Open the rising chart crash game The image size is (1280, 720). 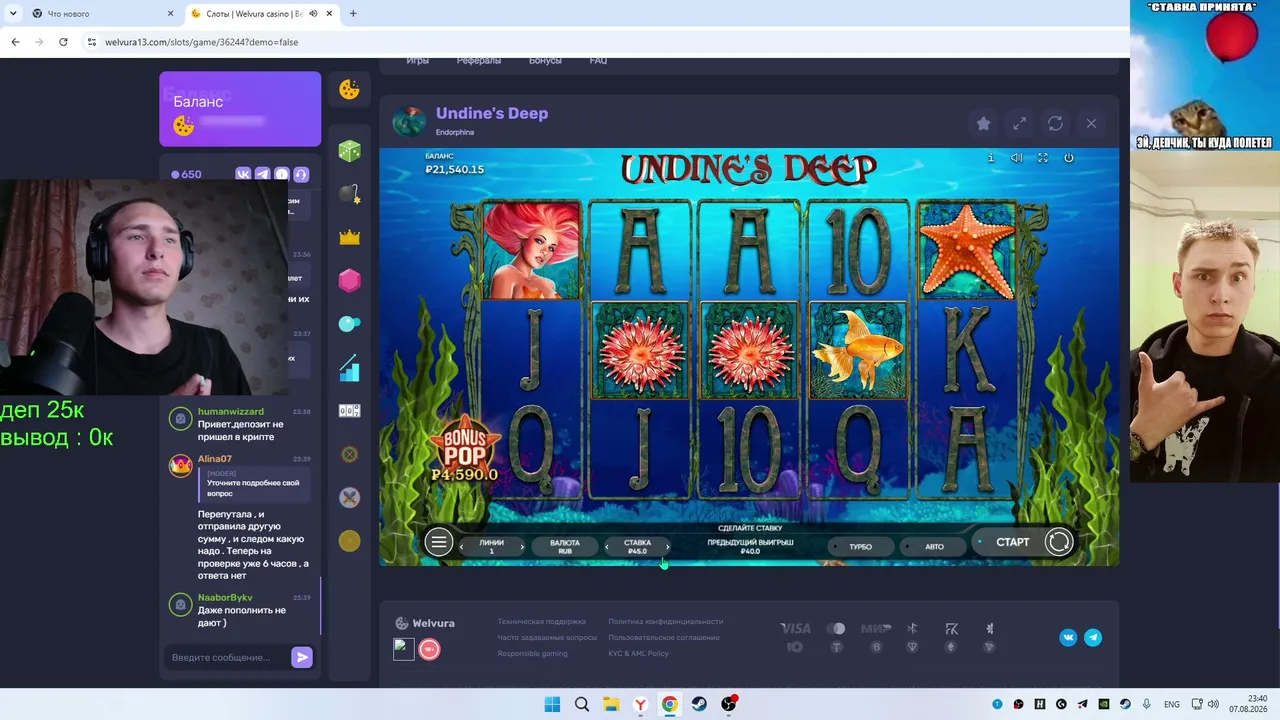[349, 368]
